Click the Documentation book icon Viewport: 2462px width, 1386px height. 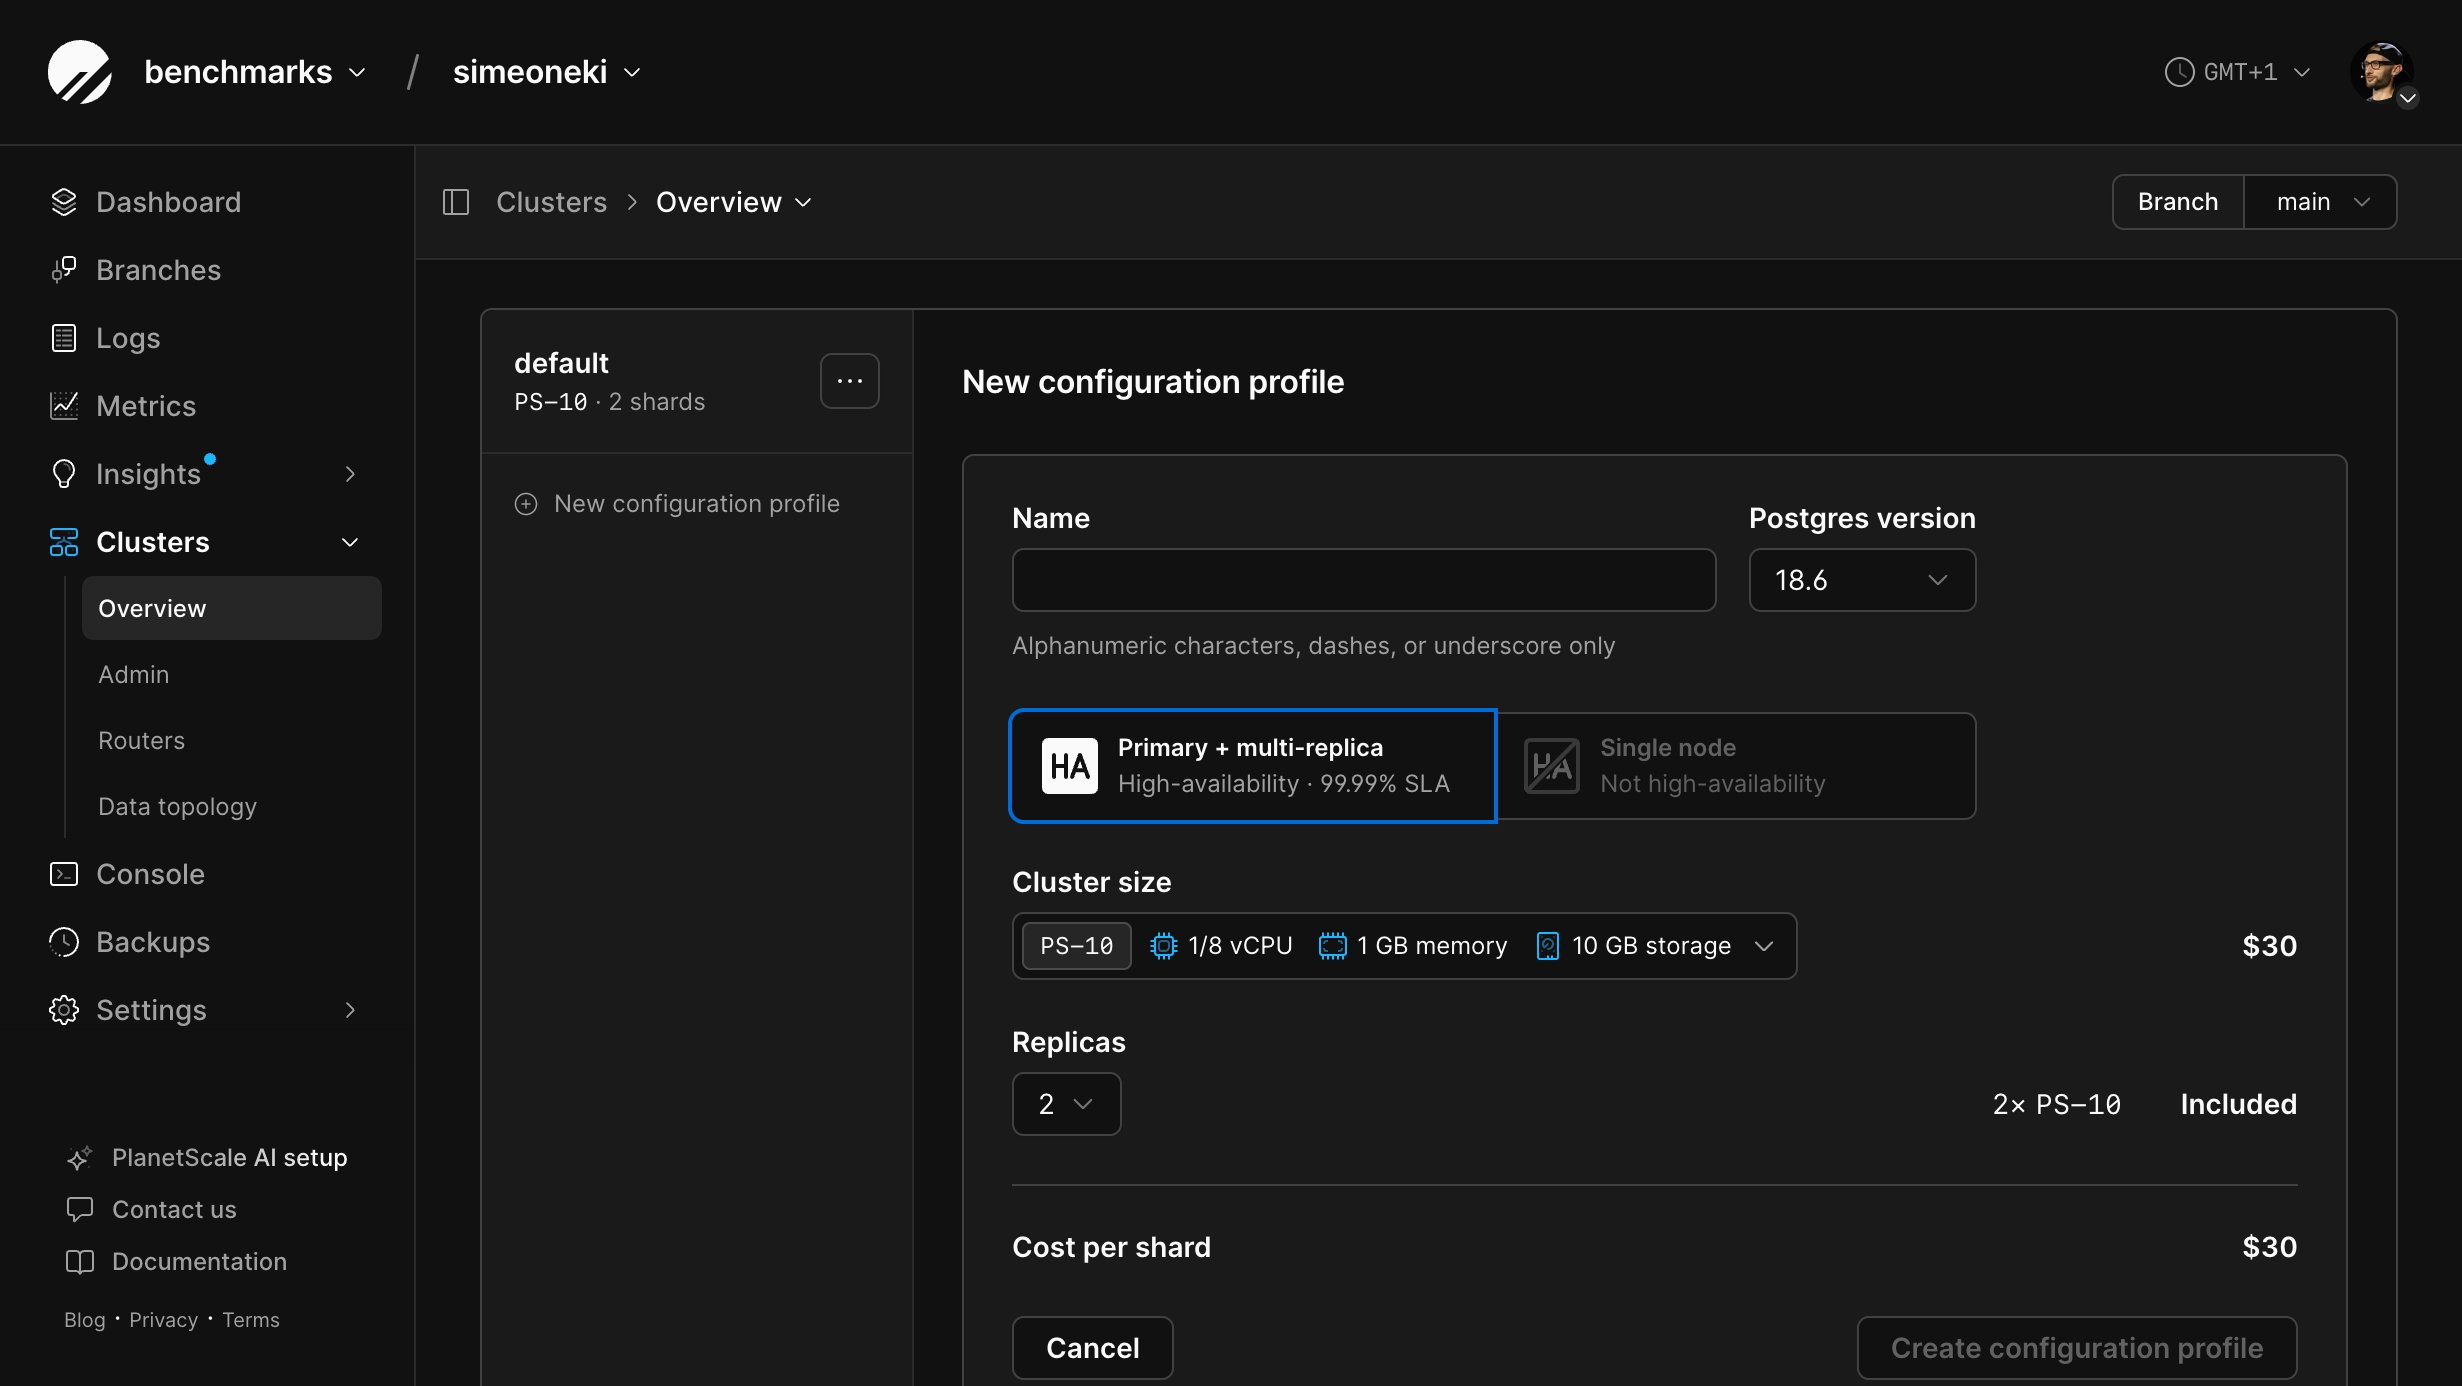pos(80,1262)
